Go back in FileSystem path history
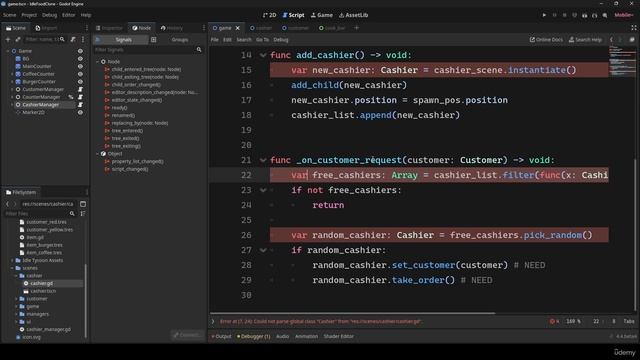 (7, 204)
